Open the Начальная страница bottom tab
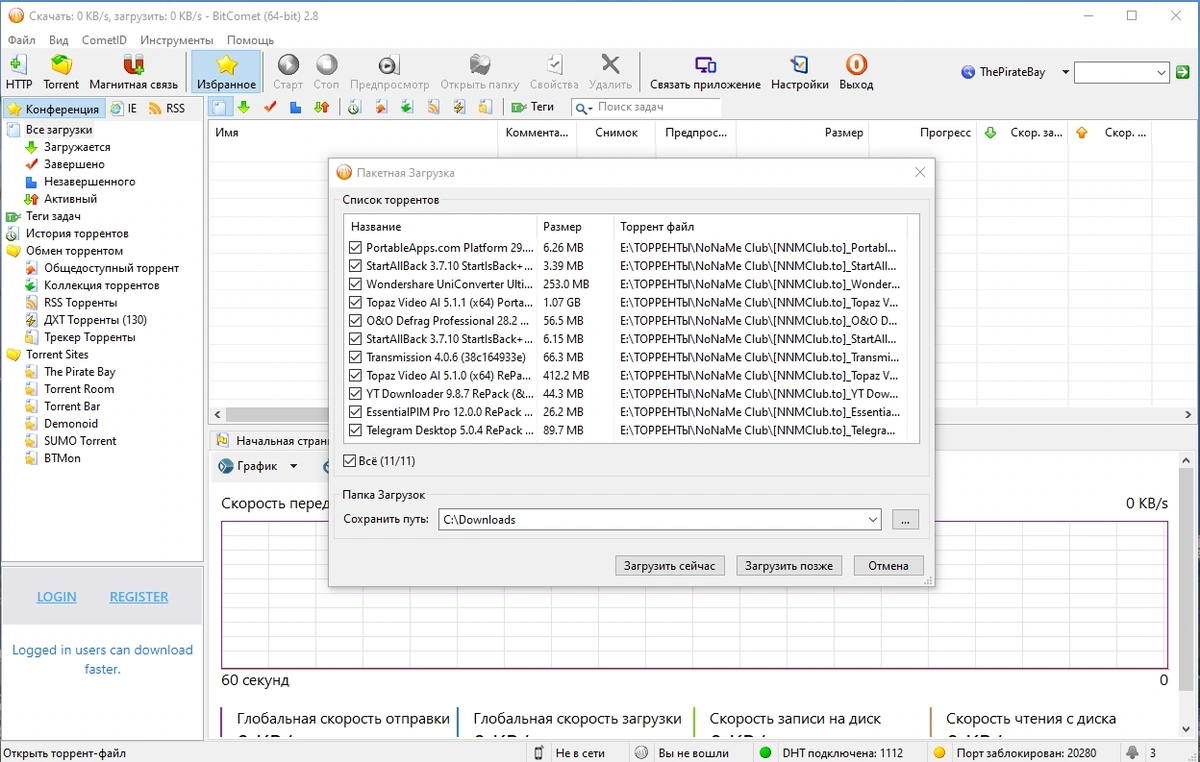This screenshot has height=762, width=1200. point(270,441)
